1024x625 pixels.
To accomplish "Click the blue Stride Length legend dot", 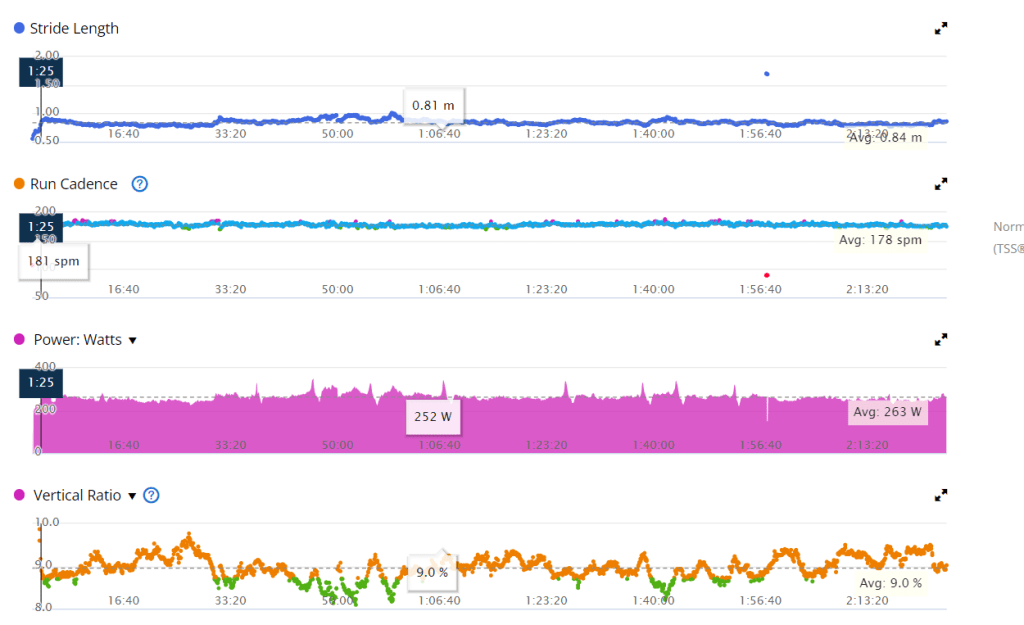I will click(x=19, y=28).
